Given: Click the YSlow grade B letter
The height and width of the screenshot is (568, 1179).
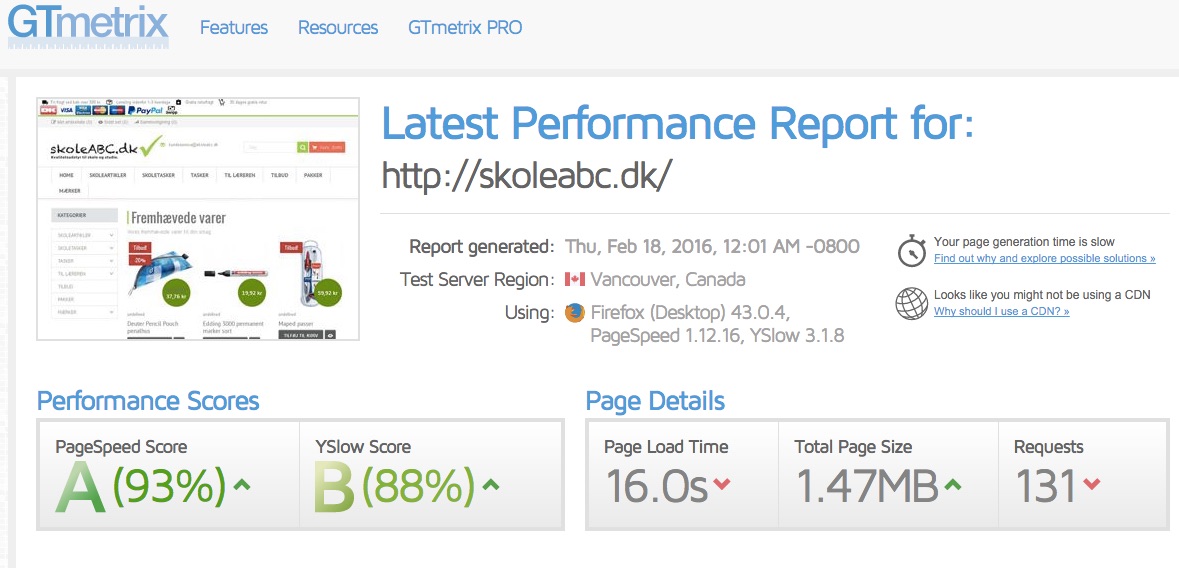Looking at the screenshot, I should (335, 487).
